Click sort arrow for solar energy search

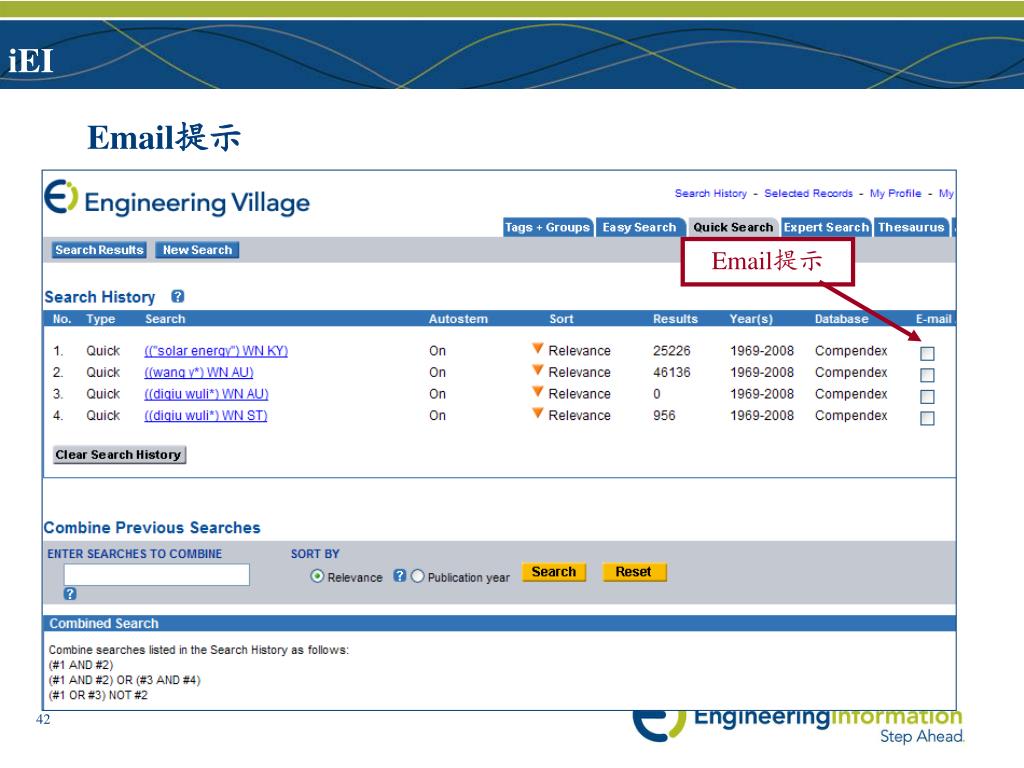(x=537, y=348)
